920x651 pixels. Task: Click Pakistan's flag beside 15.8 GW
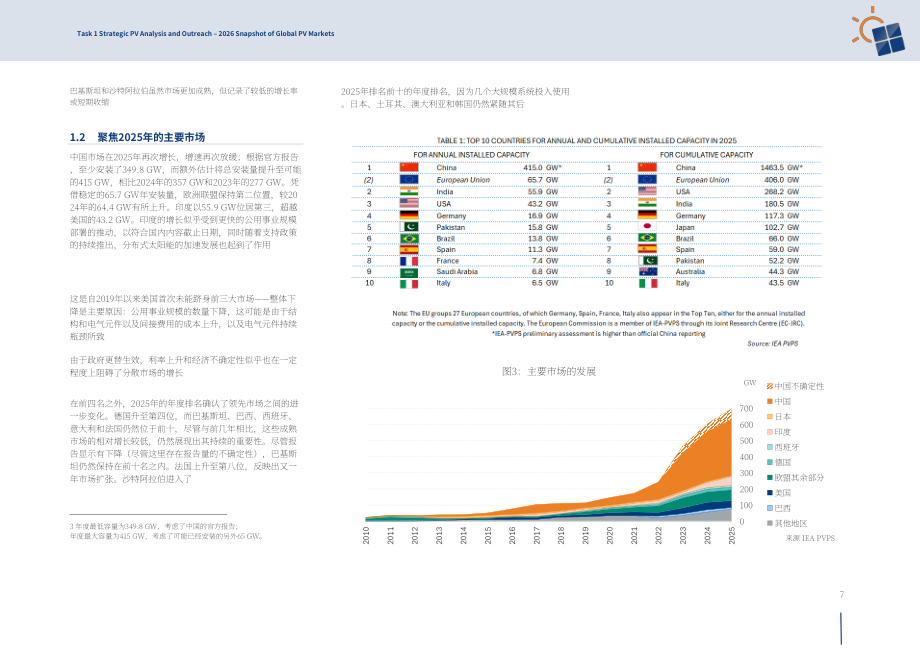coord(409,227)
